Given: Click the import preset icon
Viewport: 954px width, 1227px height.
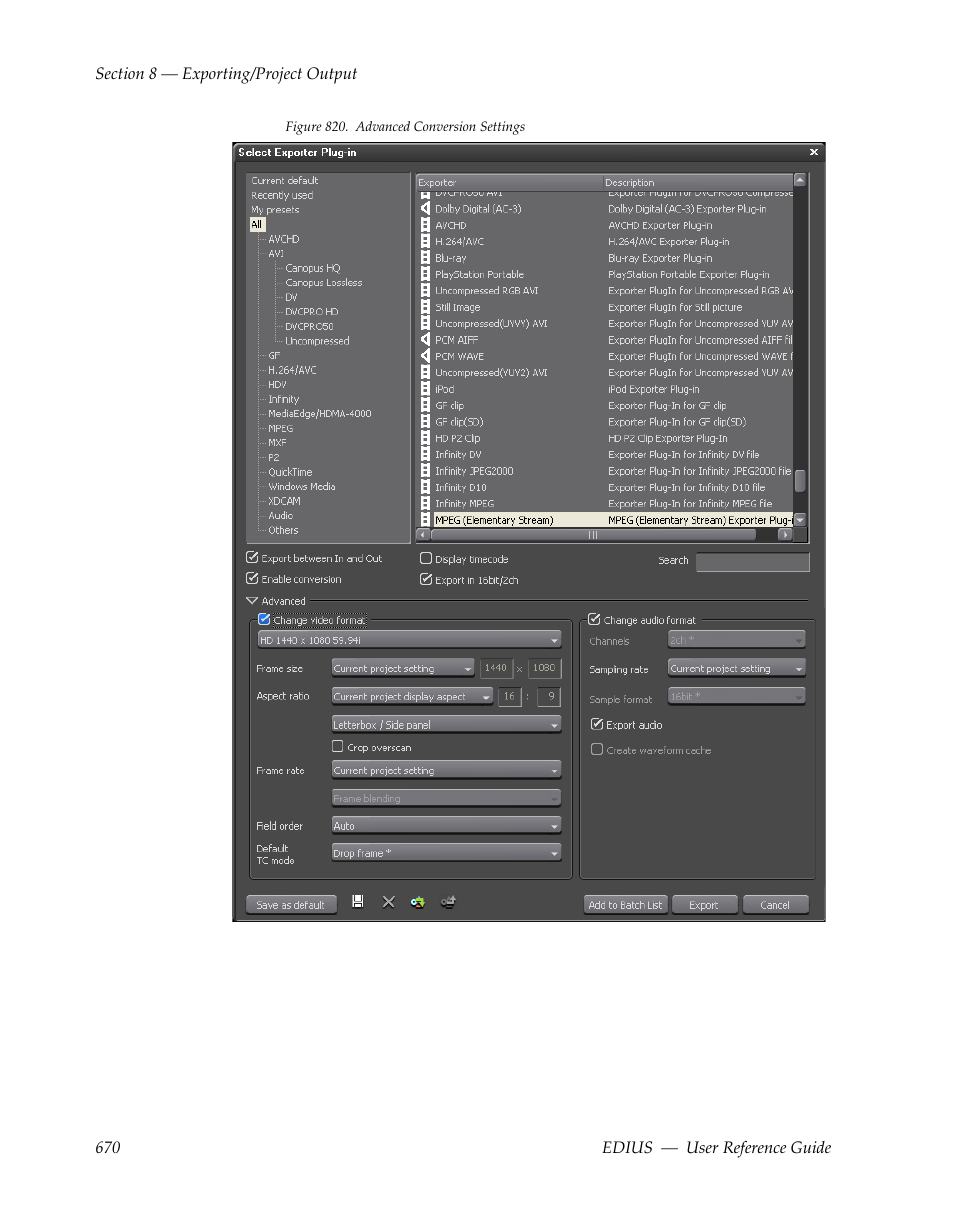Looking at the screenshot, I should point(418,902).
